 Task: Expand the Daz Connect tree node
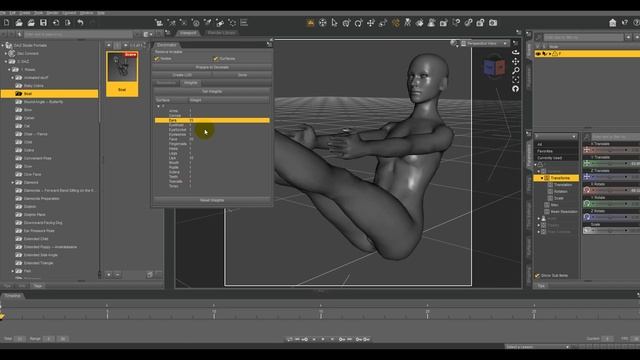[x=6, y=53]
